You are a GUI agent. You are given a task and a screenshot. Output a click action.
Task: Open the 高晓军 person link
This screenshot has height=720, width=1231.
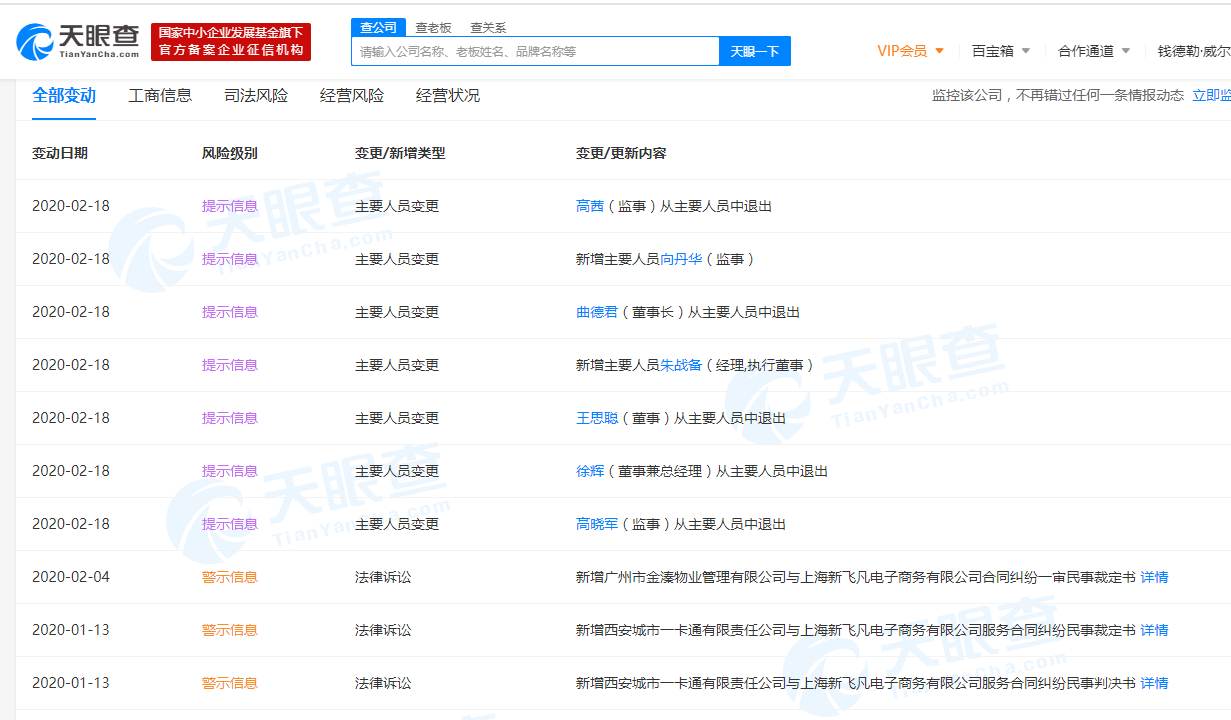(x=597, y=524)
